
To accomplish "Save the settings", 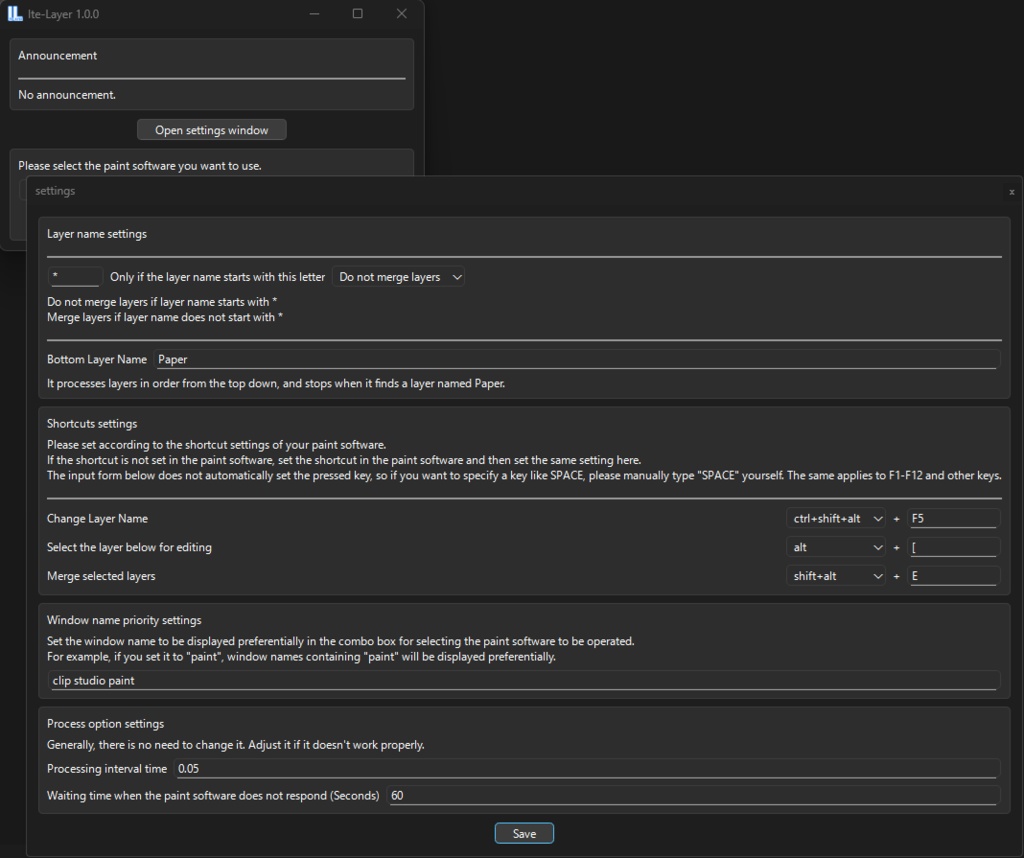I will pyautogui.click(x=524, y=833).
